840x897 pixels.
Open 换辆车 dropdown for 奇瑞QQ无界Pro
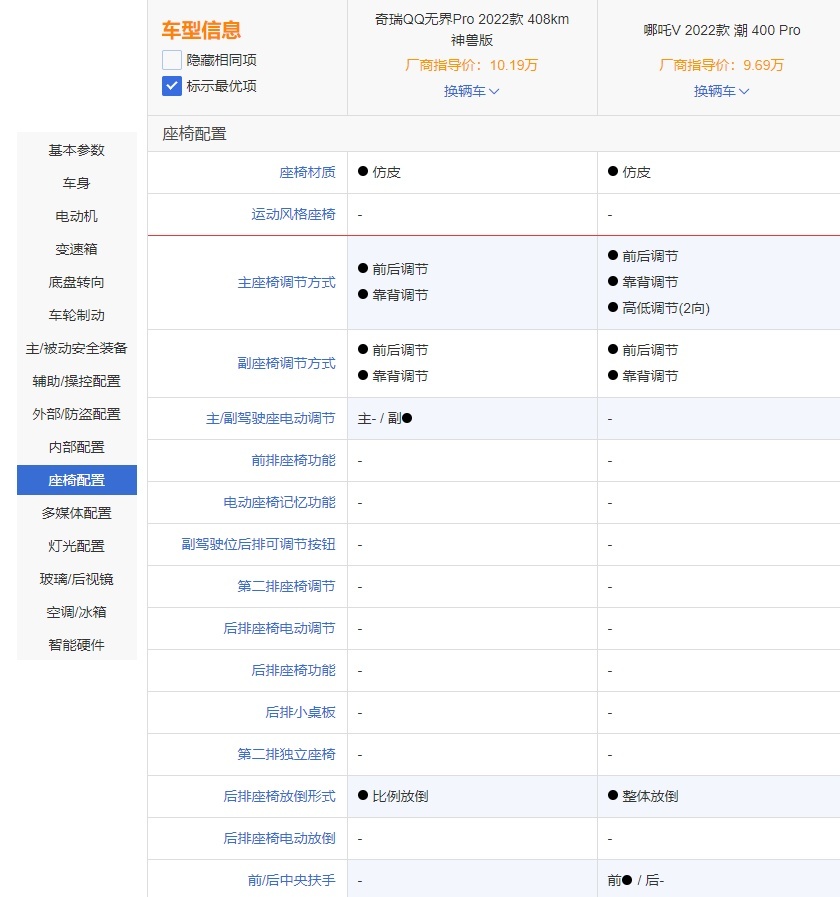[x=471, y=91]
